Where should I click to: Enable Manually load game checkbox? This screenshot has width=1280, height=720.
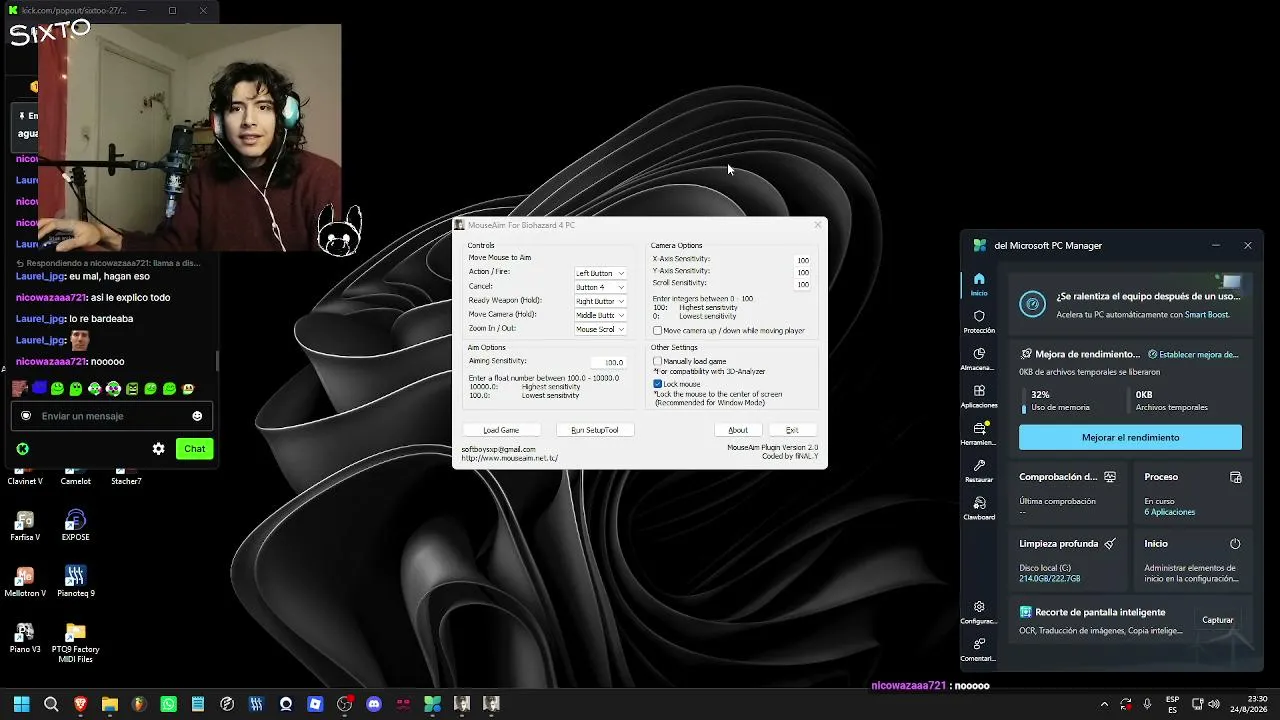[657, 361]
